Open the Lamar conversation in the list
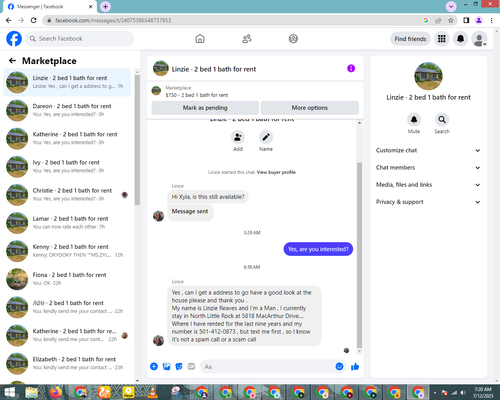 click(x=67, y=223)
